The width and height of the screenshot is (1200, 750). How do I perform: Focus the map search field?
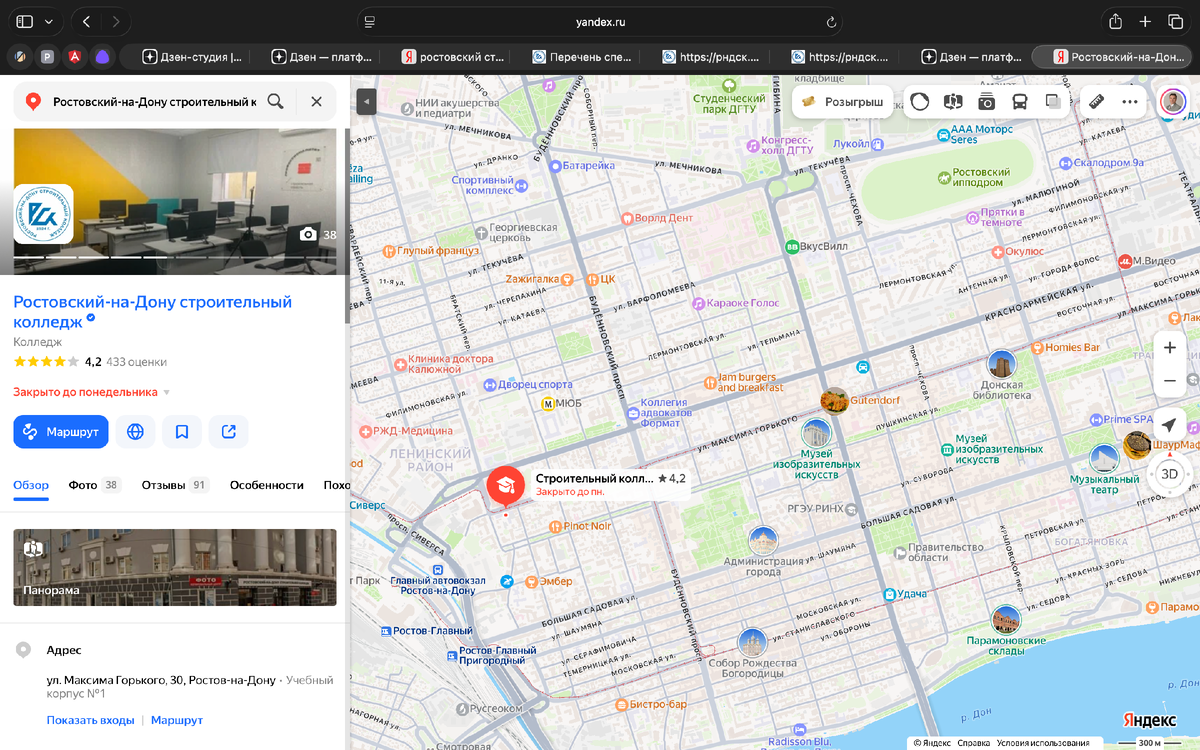[154, 101]
